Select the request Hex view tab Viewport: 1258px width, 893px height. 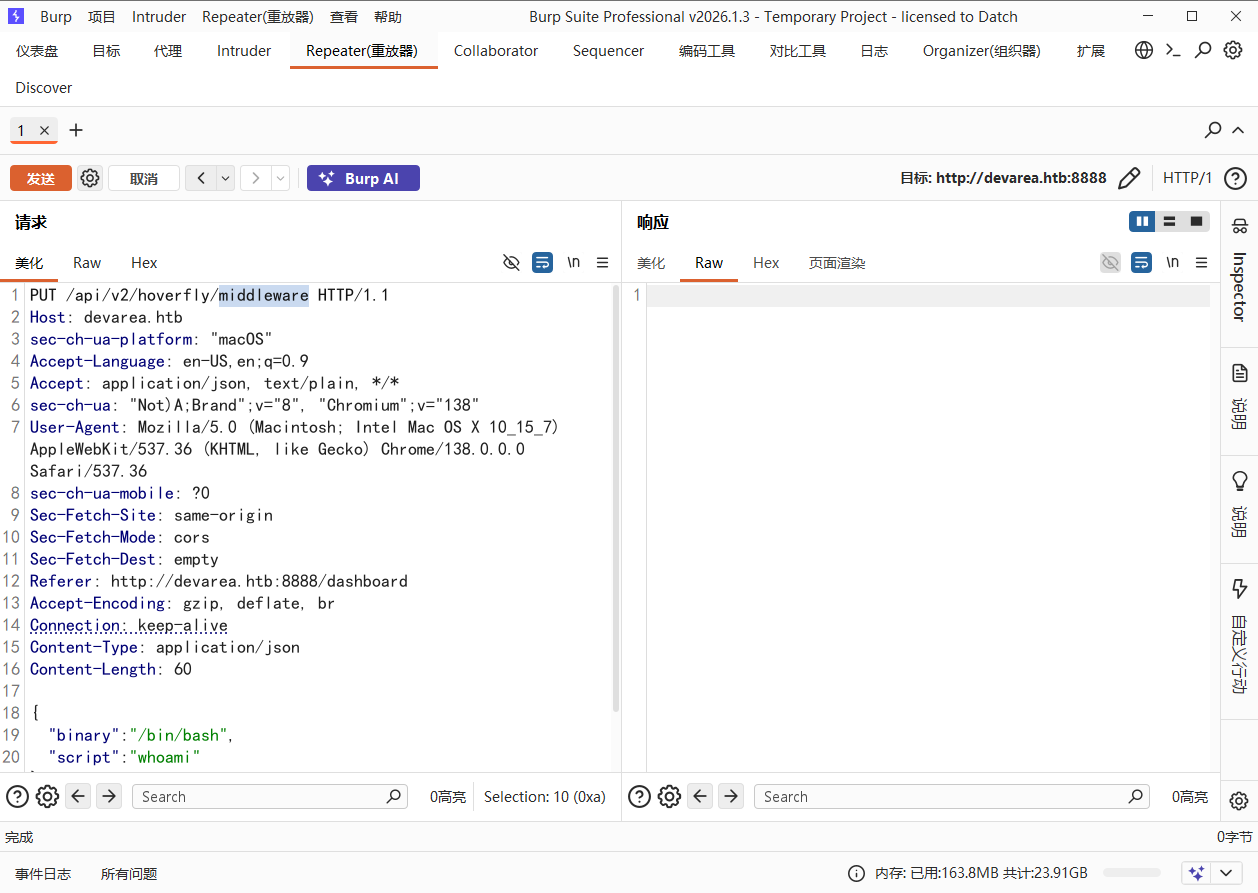pyautogui.click(x=144, y=262)
